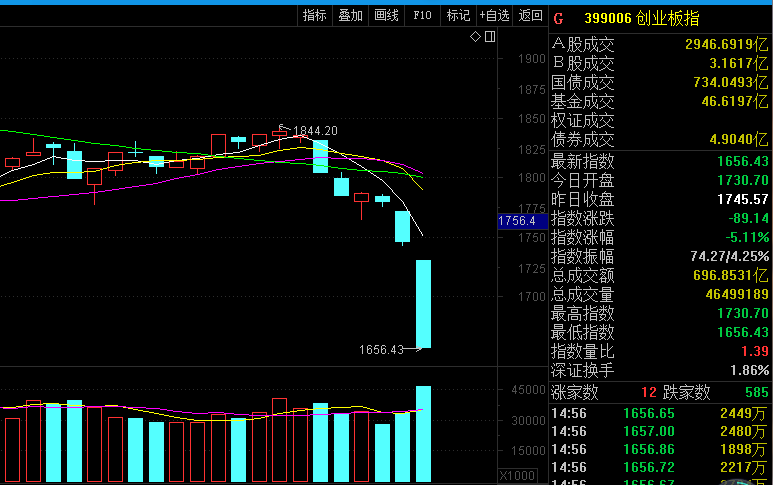Click the 今日开盘 value 1730.70
Screen dimensions: 773x485
(742, 180)
